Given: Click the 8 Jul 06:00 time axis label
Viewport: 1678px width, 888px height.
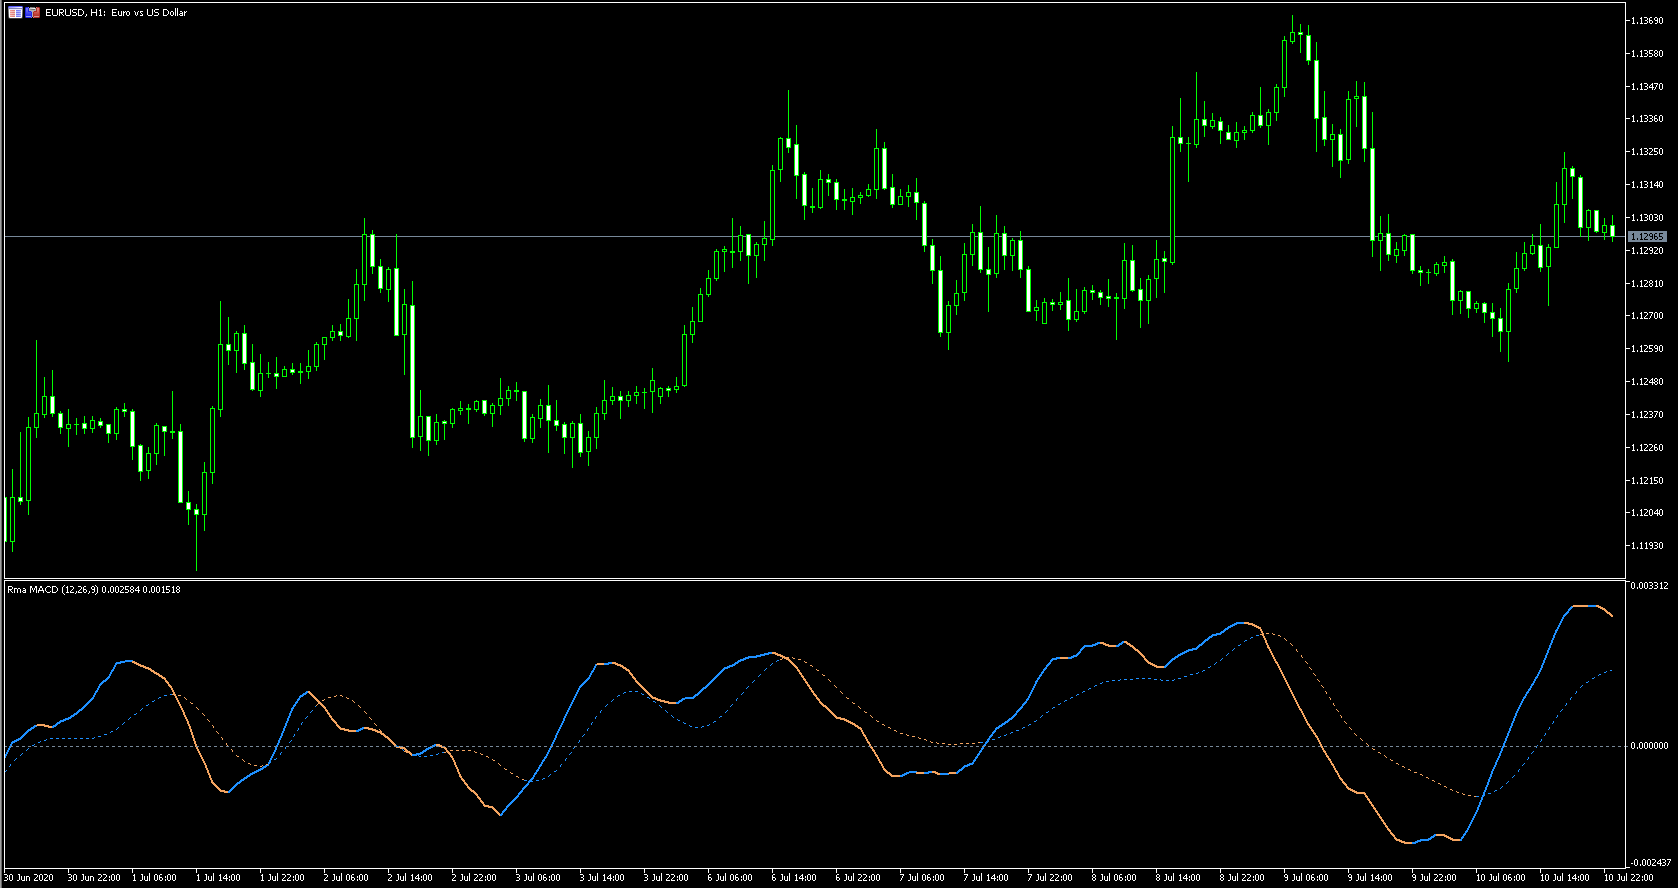Looking at the screenshot, I should [1114, 878].
